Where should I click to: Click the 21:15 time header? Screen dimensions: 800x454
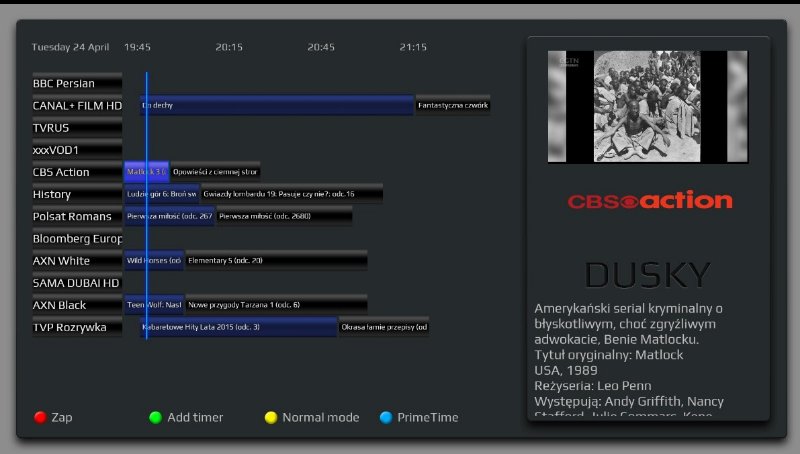point(412,47)
